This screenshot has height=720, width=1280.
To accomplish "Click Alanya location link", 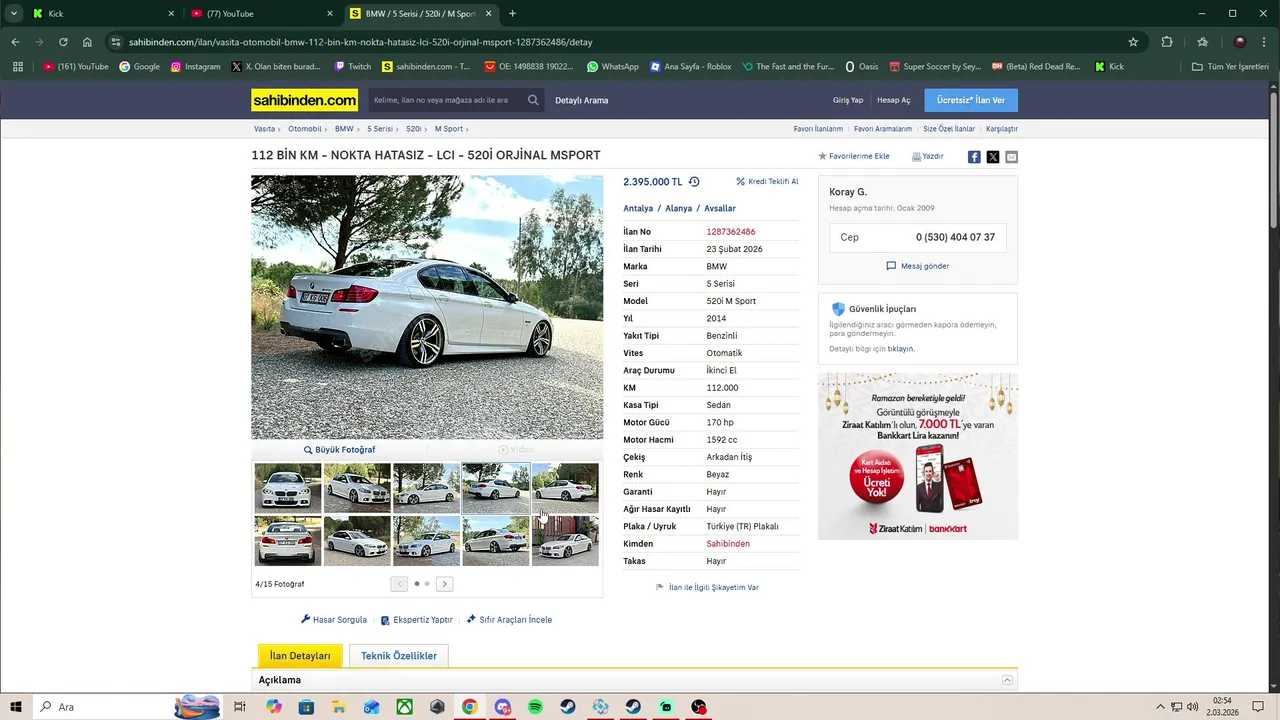I will coord(679,209).
